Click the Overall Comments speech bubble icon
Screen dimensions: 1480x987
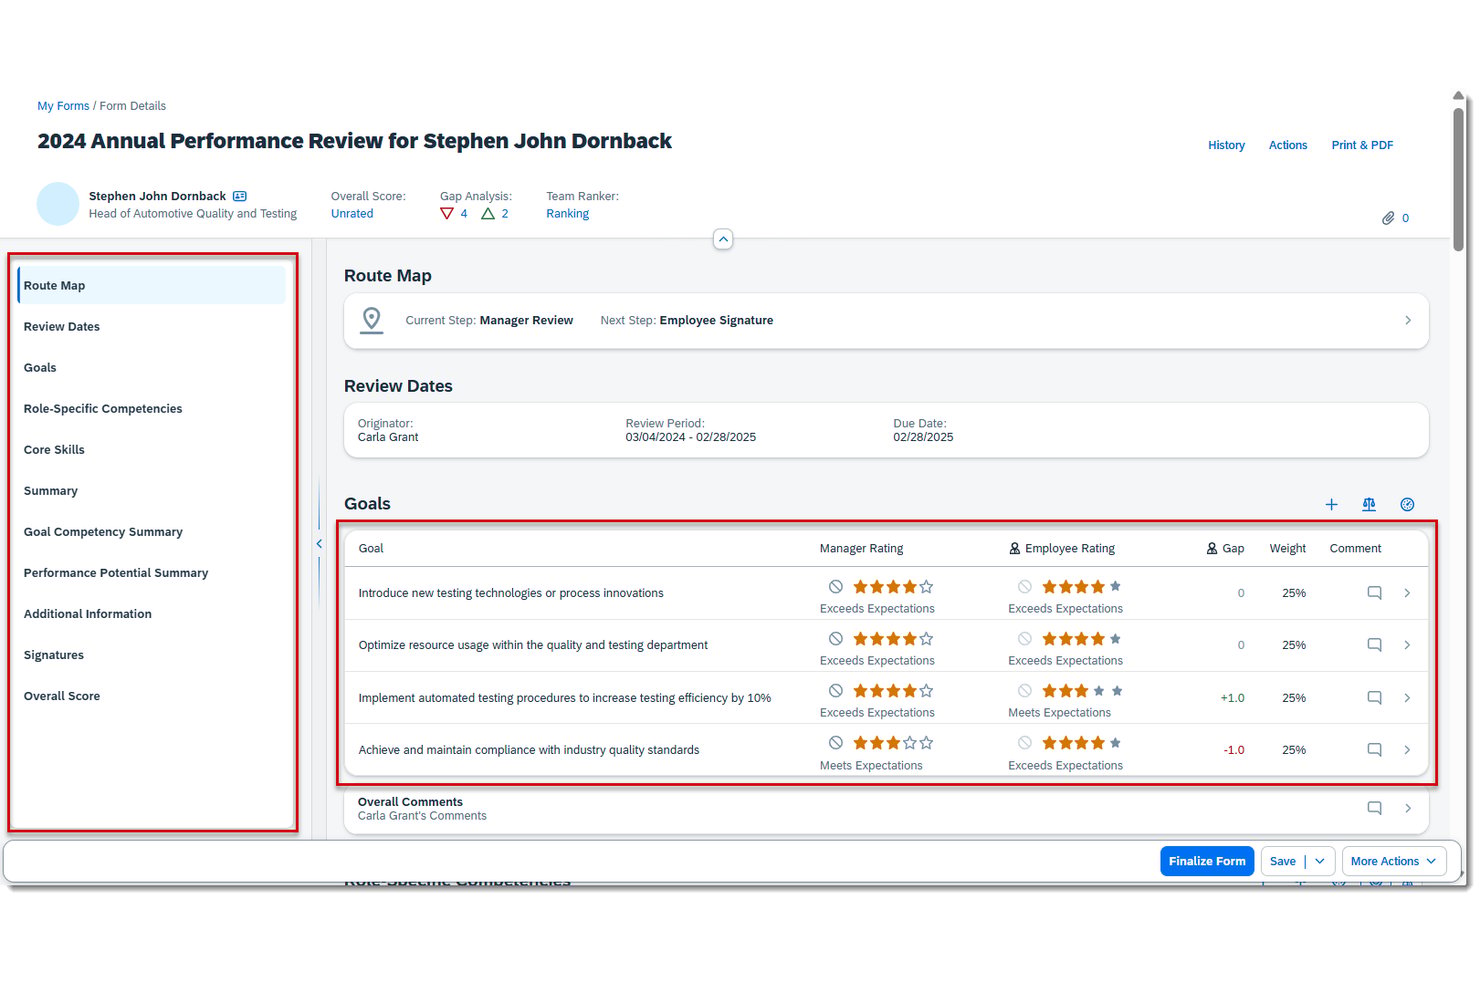pyautogui.click(x=1374, y=808)
